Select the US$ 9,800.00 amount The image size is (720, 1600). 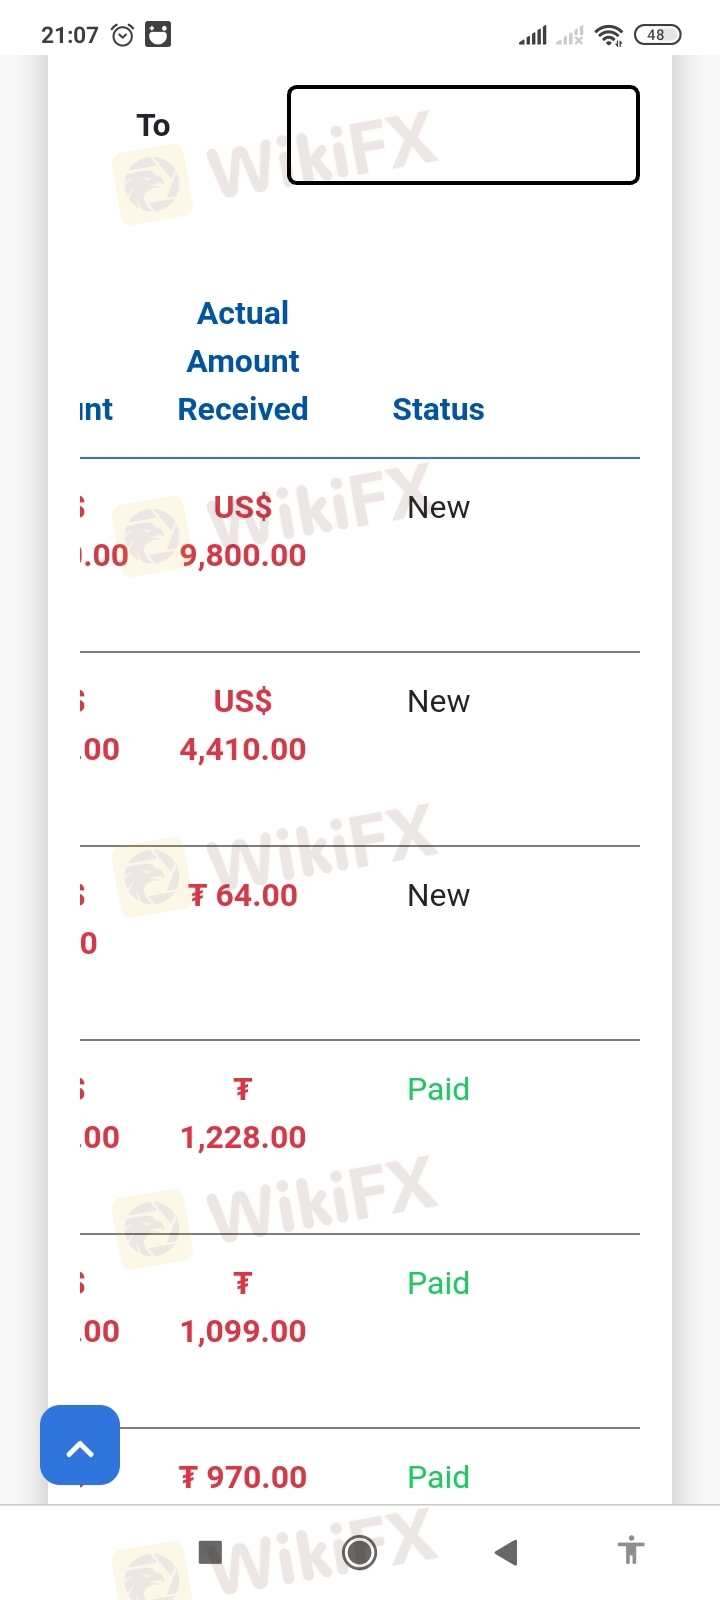pyautogui.click(x=243, y=531)
